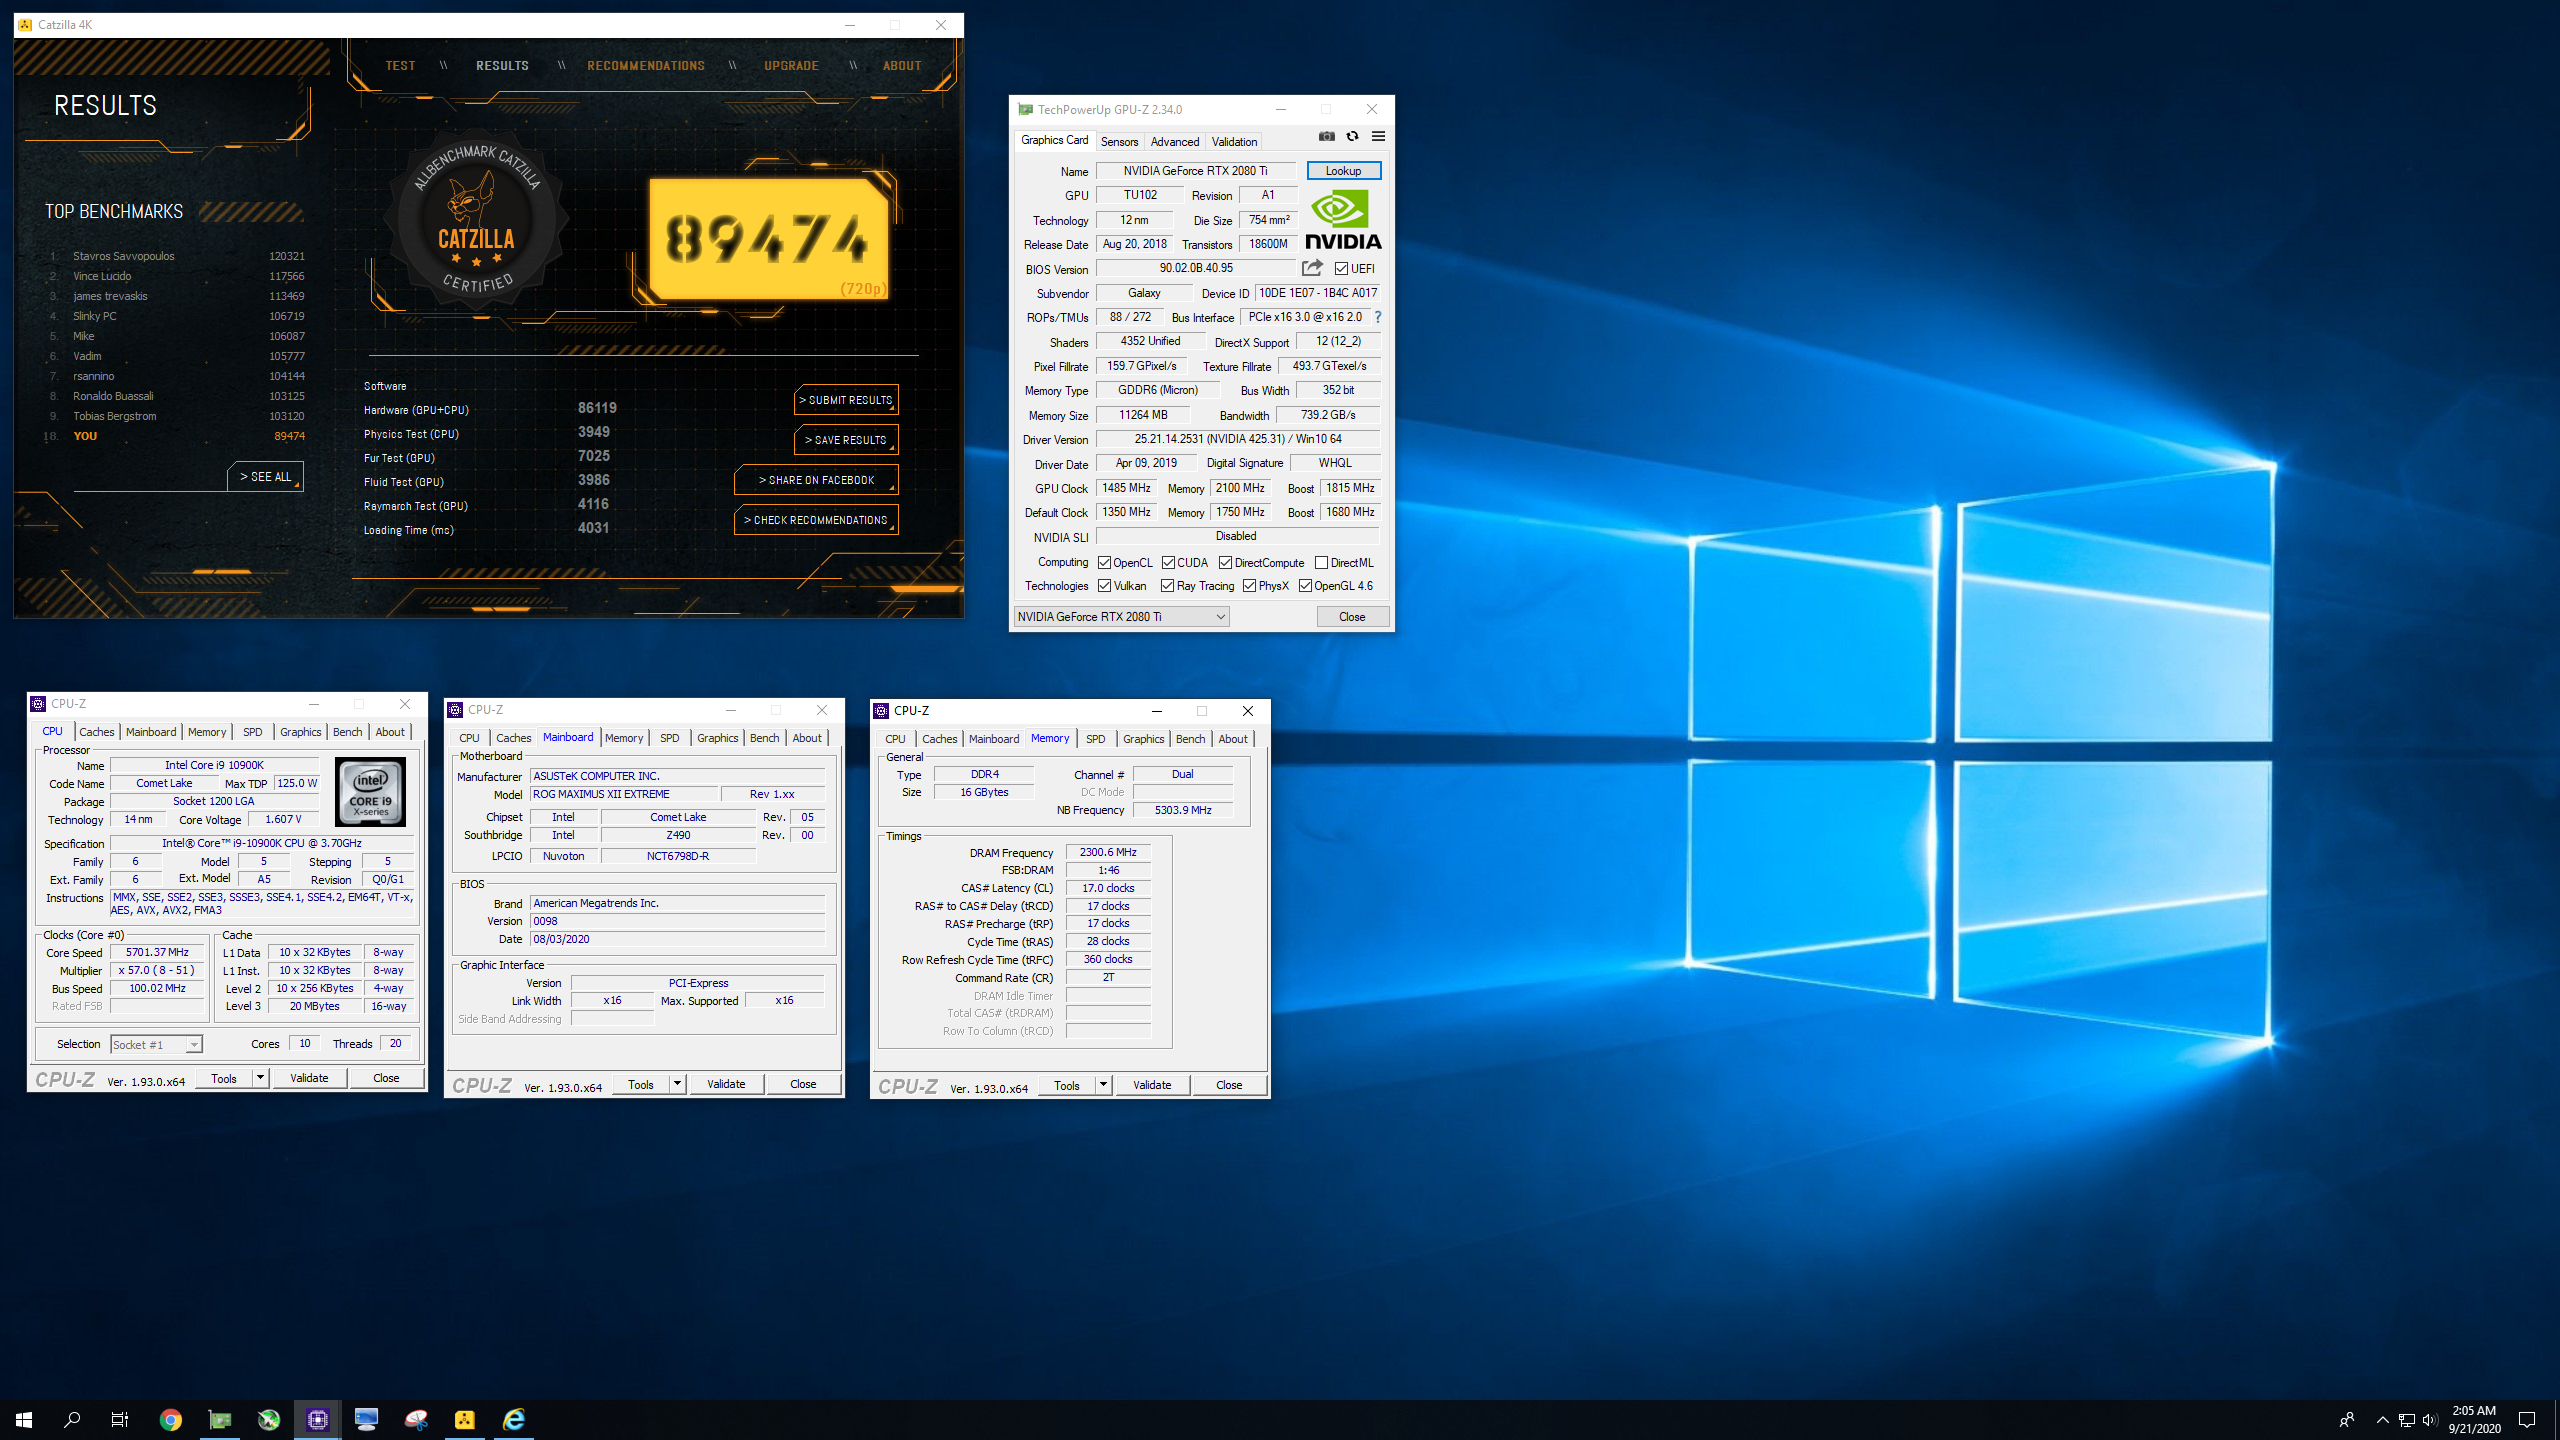This screenshot has height=1440, width=2560.
Task: Expand Tools dropdown arrow in CPU-Z Mainboard window
Action: pyautogui.click(x=677, y=1084)
